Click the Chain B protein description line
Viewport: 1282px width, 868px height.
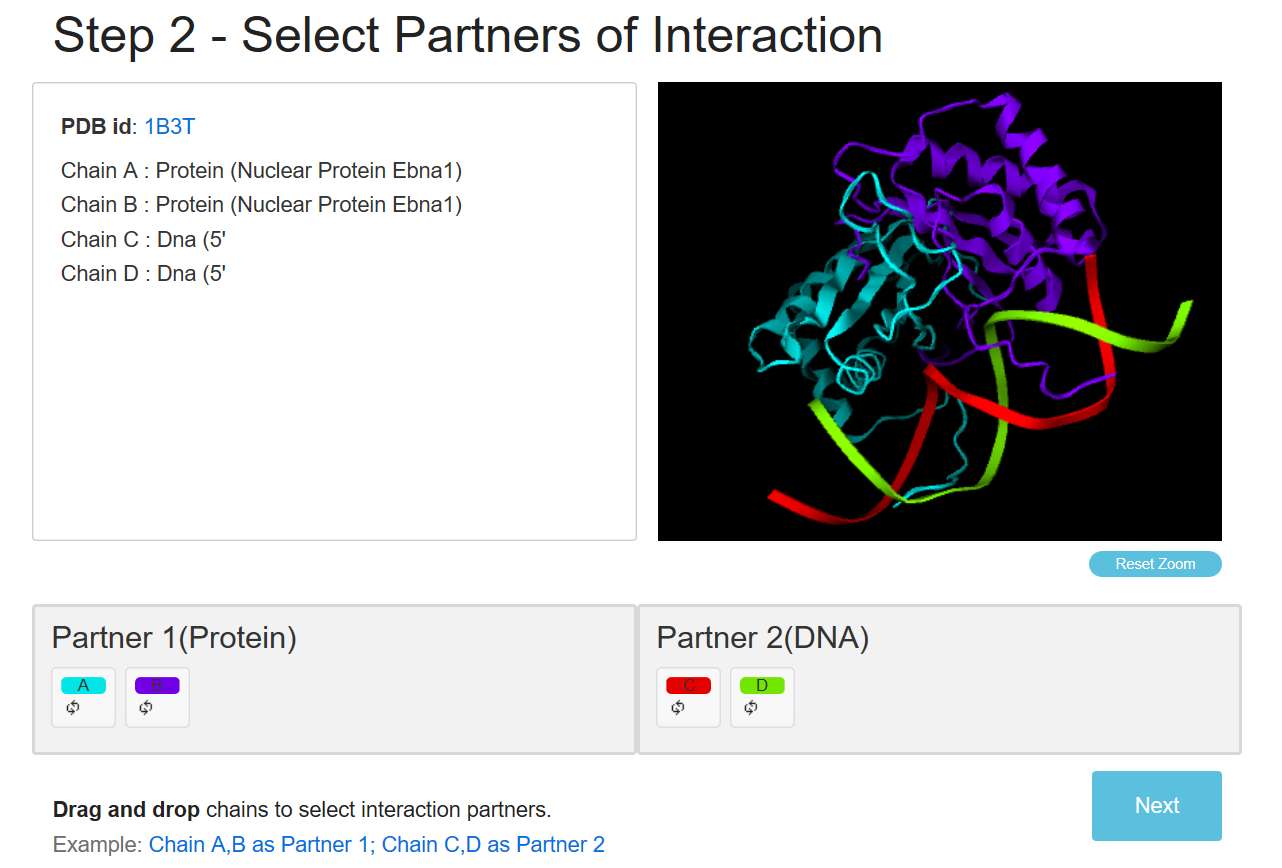point(261,205)
